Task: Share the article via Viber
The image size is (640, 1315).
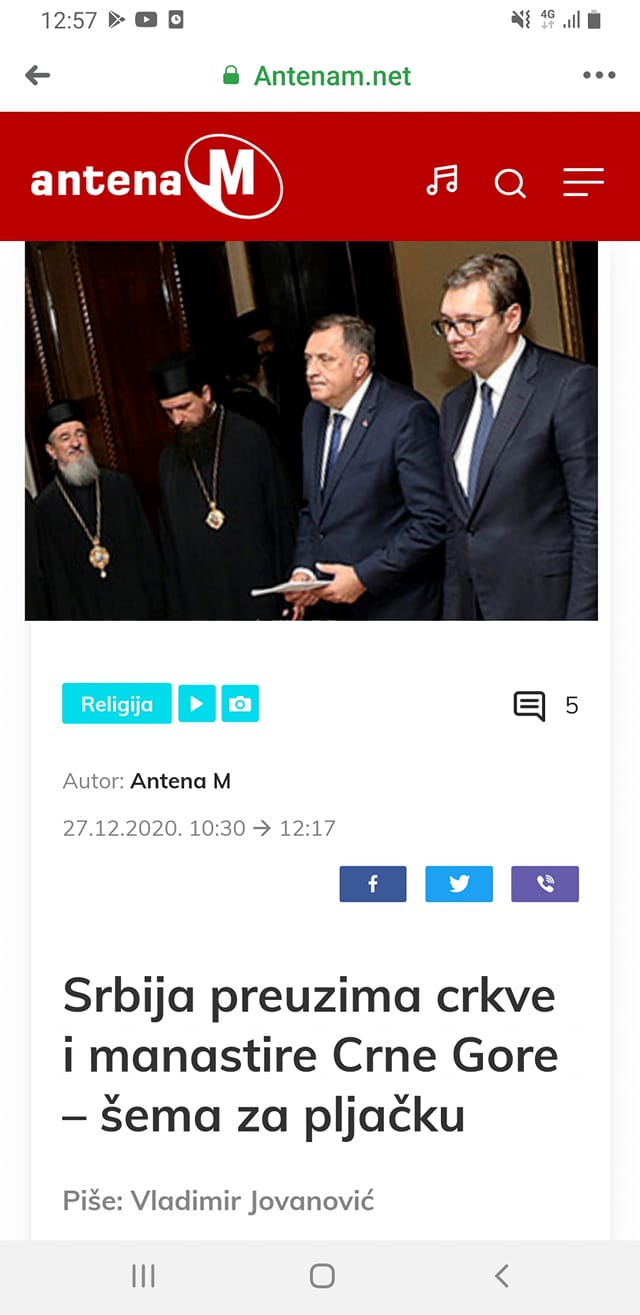Action: coord(545,884)
